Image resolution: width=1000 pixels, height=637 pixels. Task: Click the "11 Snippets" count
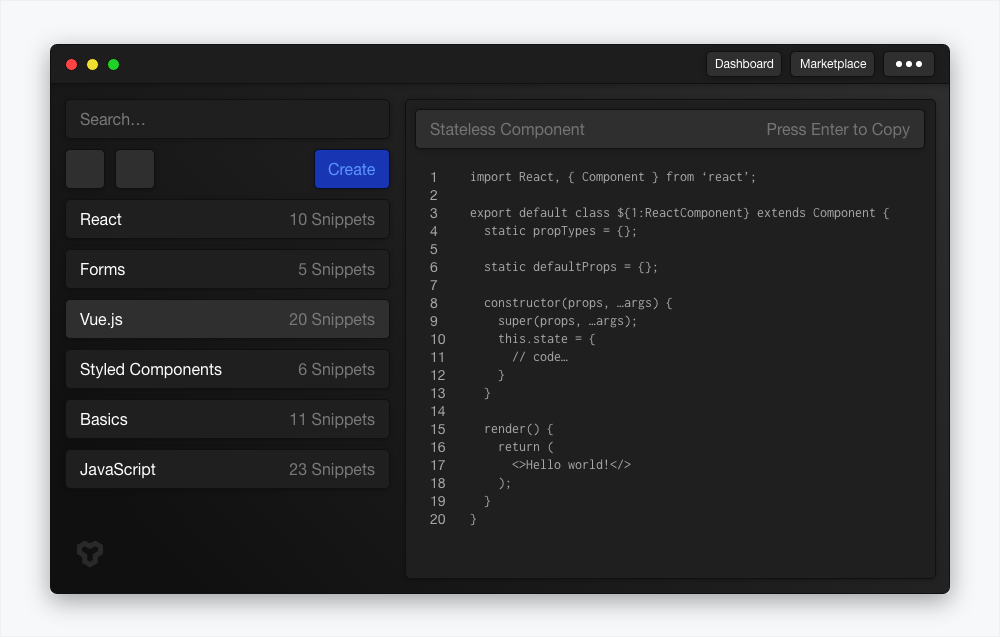332,419
